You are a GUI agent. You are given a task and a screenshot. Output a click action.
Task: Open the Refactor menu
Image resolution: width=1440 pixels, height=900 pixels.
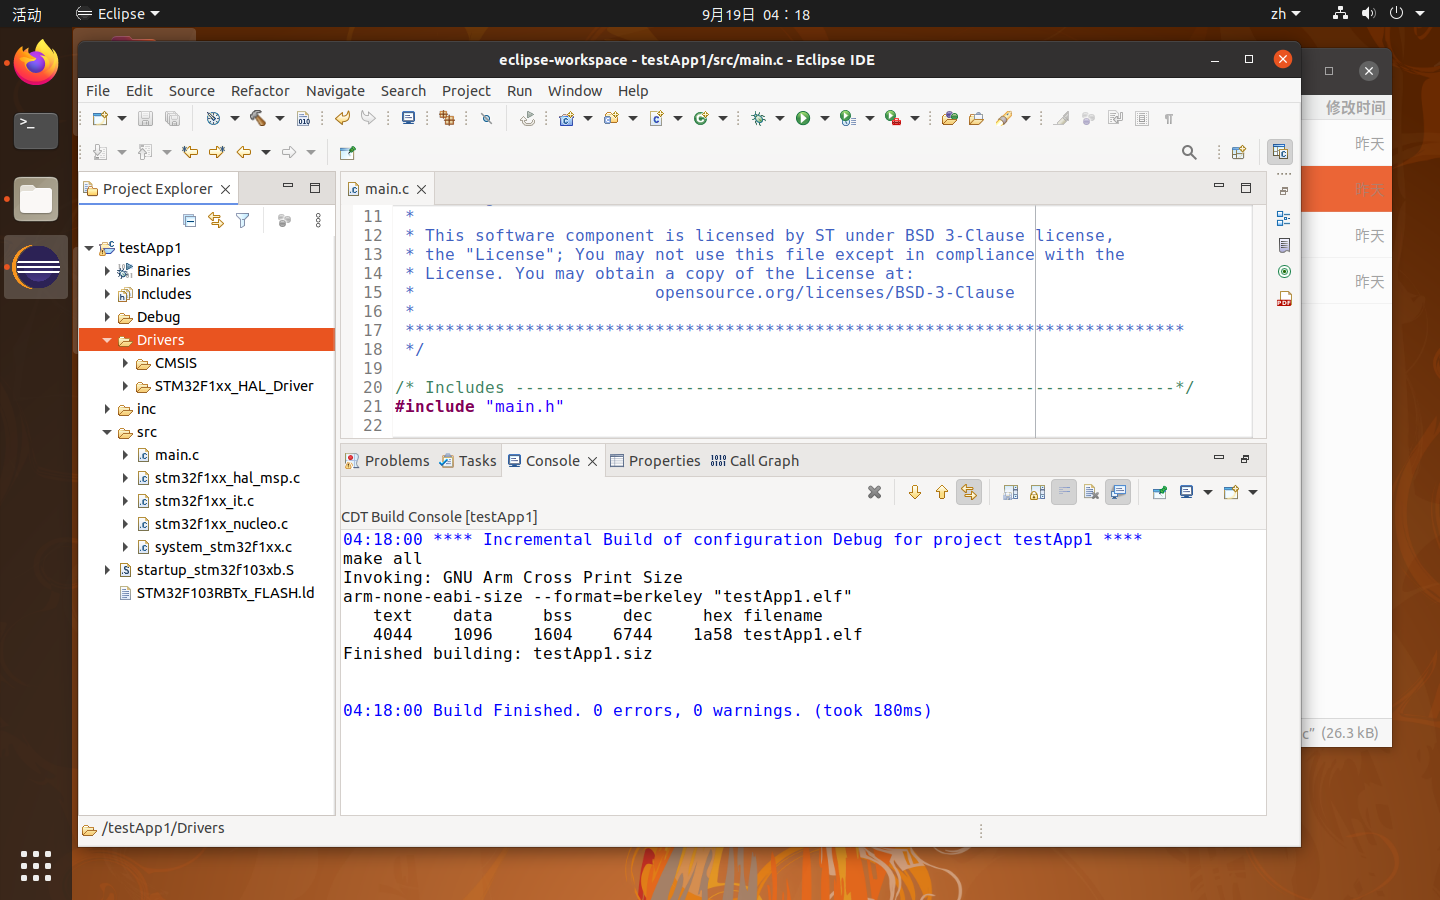[259, 90]
